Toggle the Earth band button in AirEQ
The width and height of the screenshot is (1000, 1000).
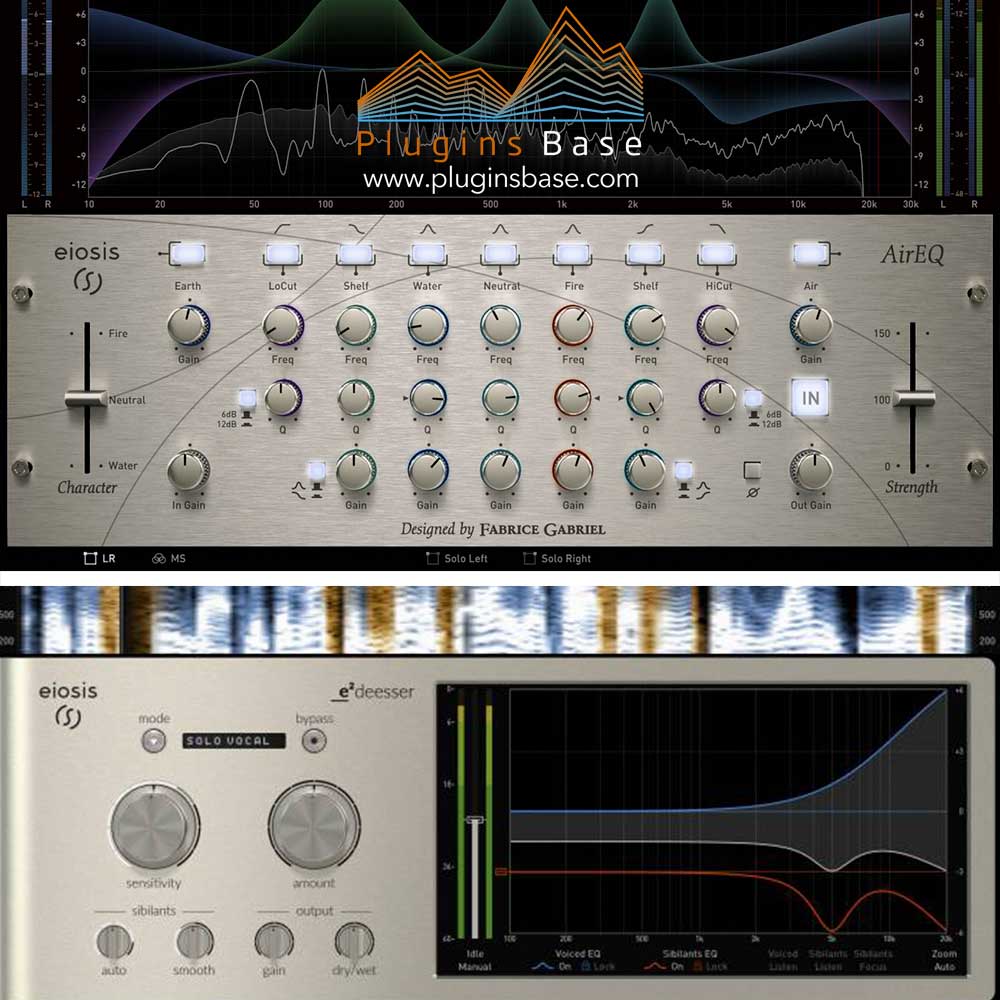pyautogui.click(x=187, y=254)
